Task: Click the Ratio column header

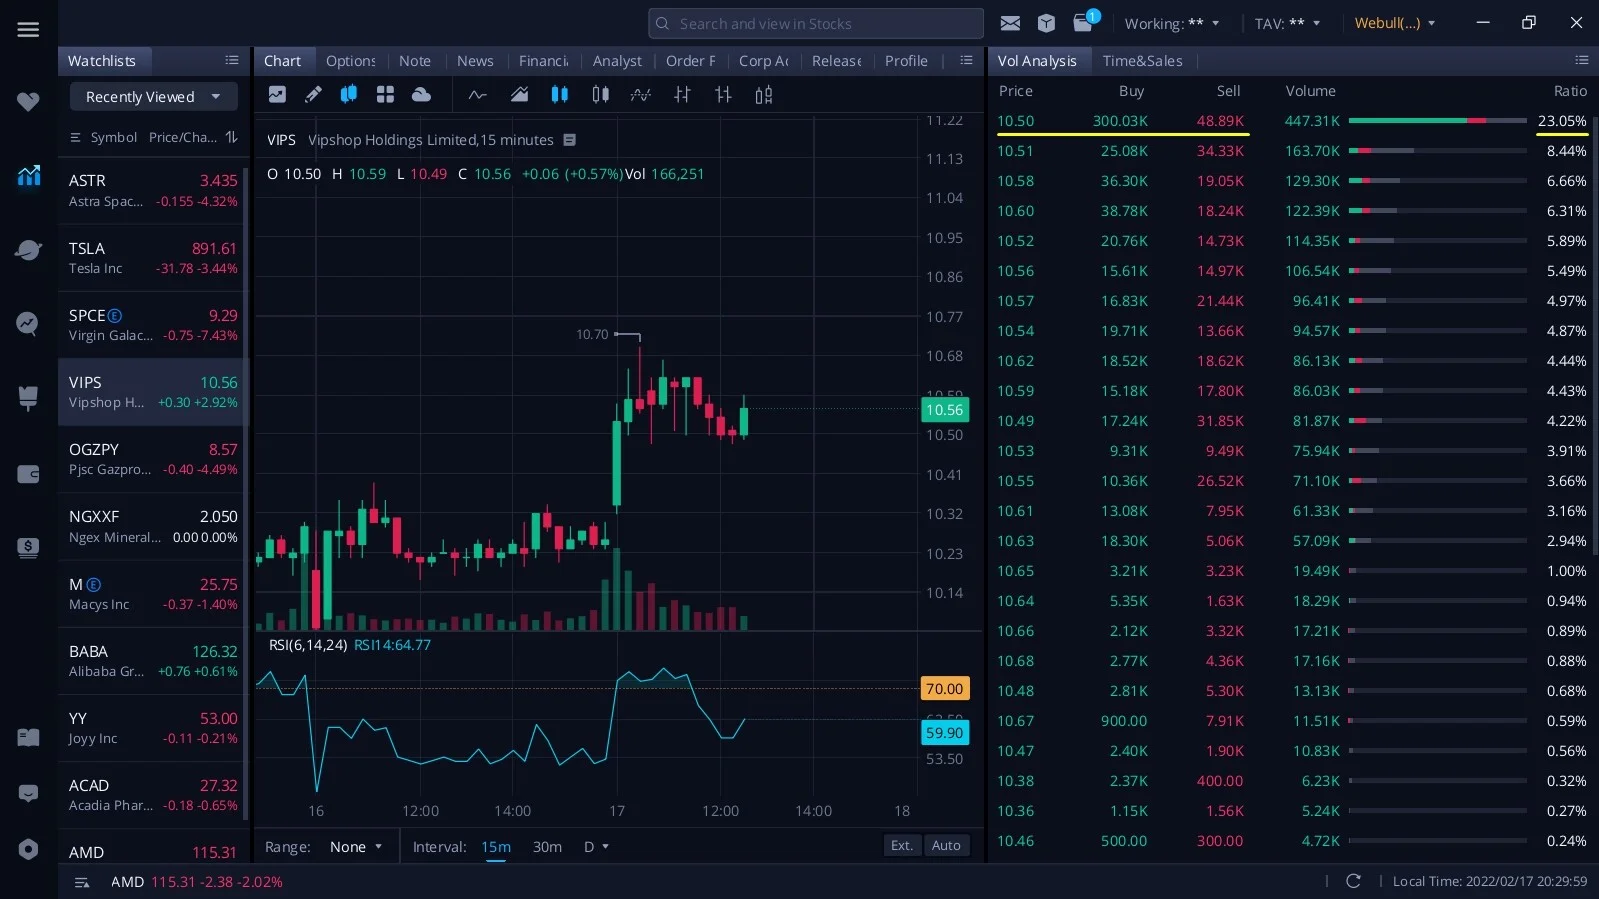Action: click(1570, 91)
